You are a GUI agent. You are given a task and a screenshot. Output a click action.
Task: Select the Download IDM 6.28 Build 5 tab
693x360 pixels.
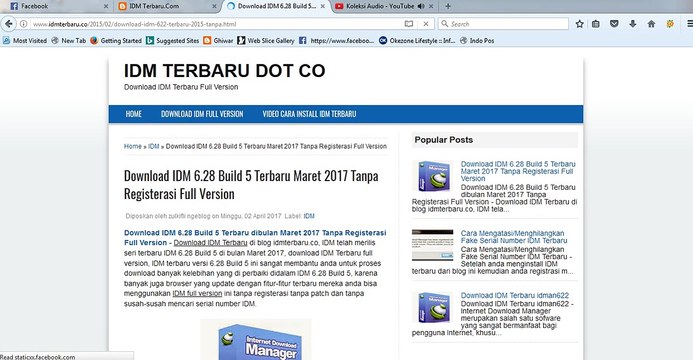tap(276, 6)
